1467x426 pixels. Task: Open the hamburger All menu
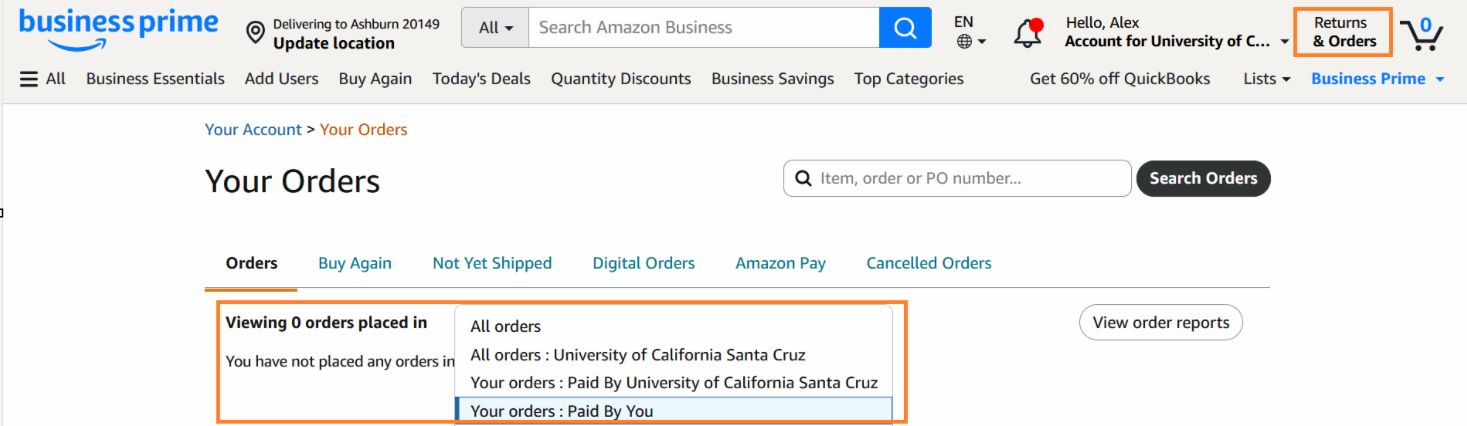click(42, 78)
